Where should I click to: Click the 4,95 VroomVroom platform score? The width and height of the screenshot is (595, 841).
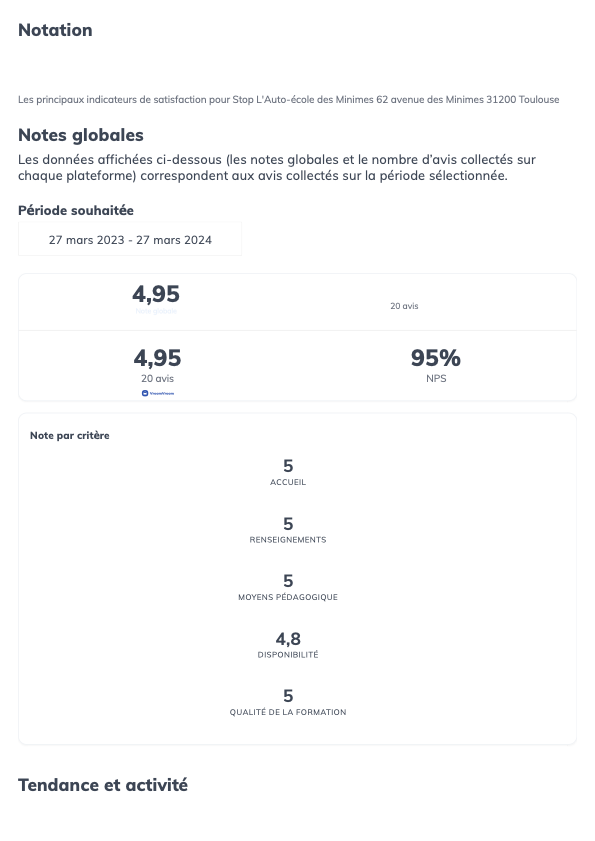(x=157, y=358)
